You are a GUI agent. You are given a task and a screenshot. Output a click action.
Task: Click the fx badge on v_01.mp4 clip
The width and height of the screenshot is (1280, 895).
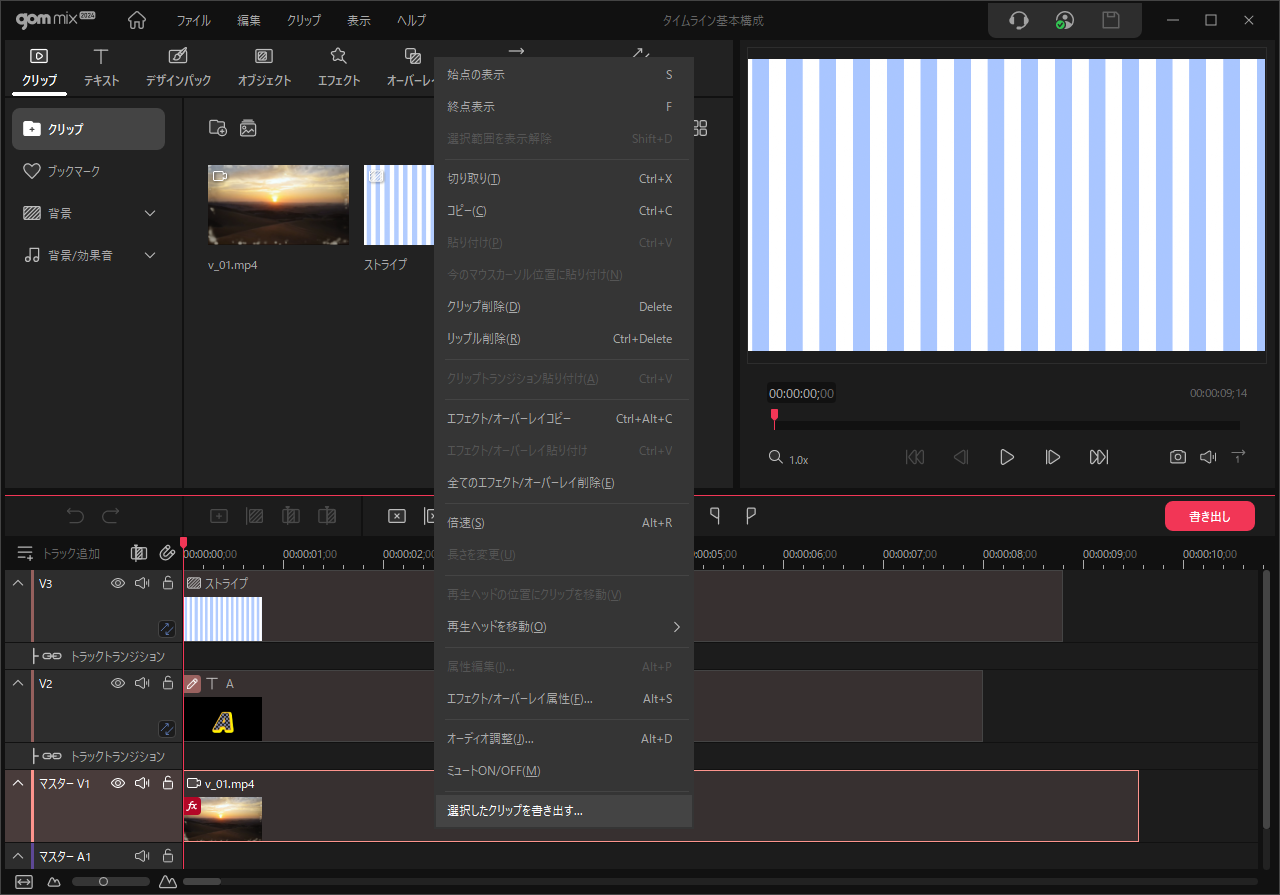pos(192,806)
